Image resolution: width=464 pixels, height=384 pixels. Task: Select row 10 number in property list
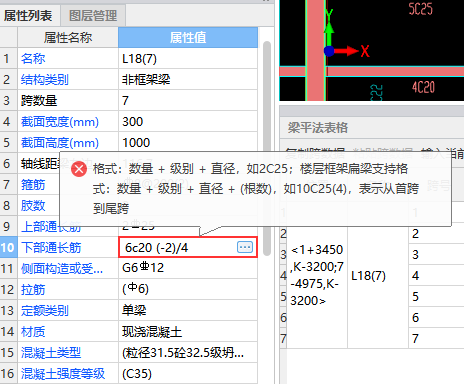[x=8, y=247]
